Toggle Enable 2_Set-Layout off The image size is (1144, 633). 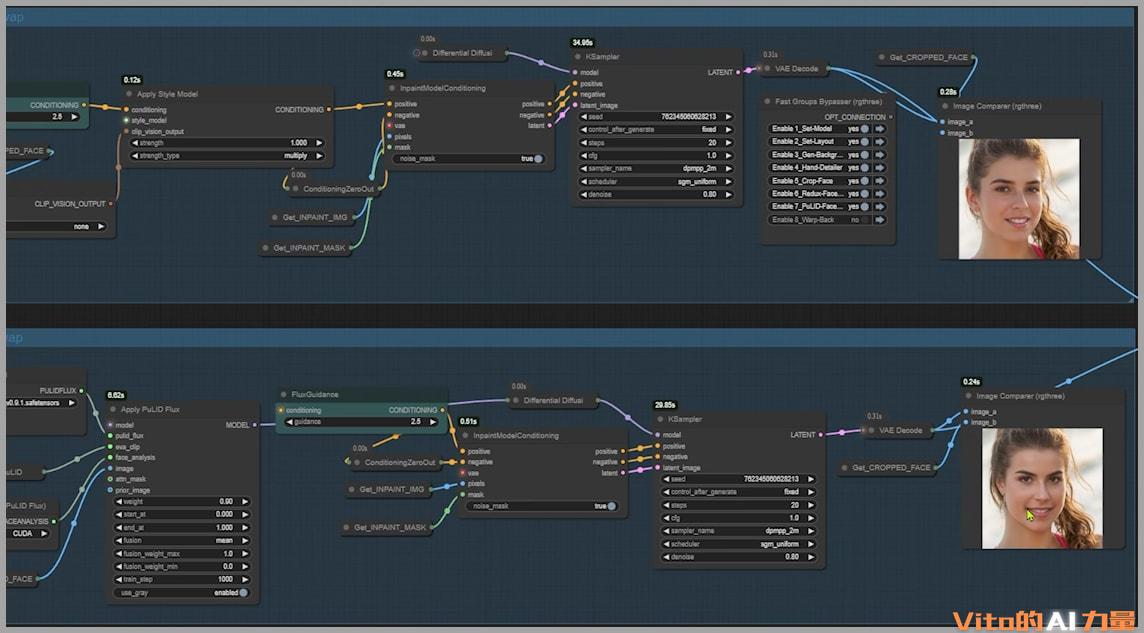[x=865, y=141]
